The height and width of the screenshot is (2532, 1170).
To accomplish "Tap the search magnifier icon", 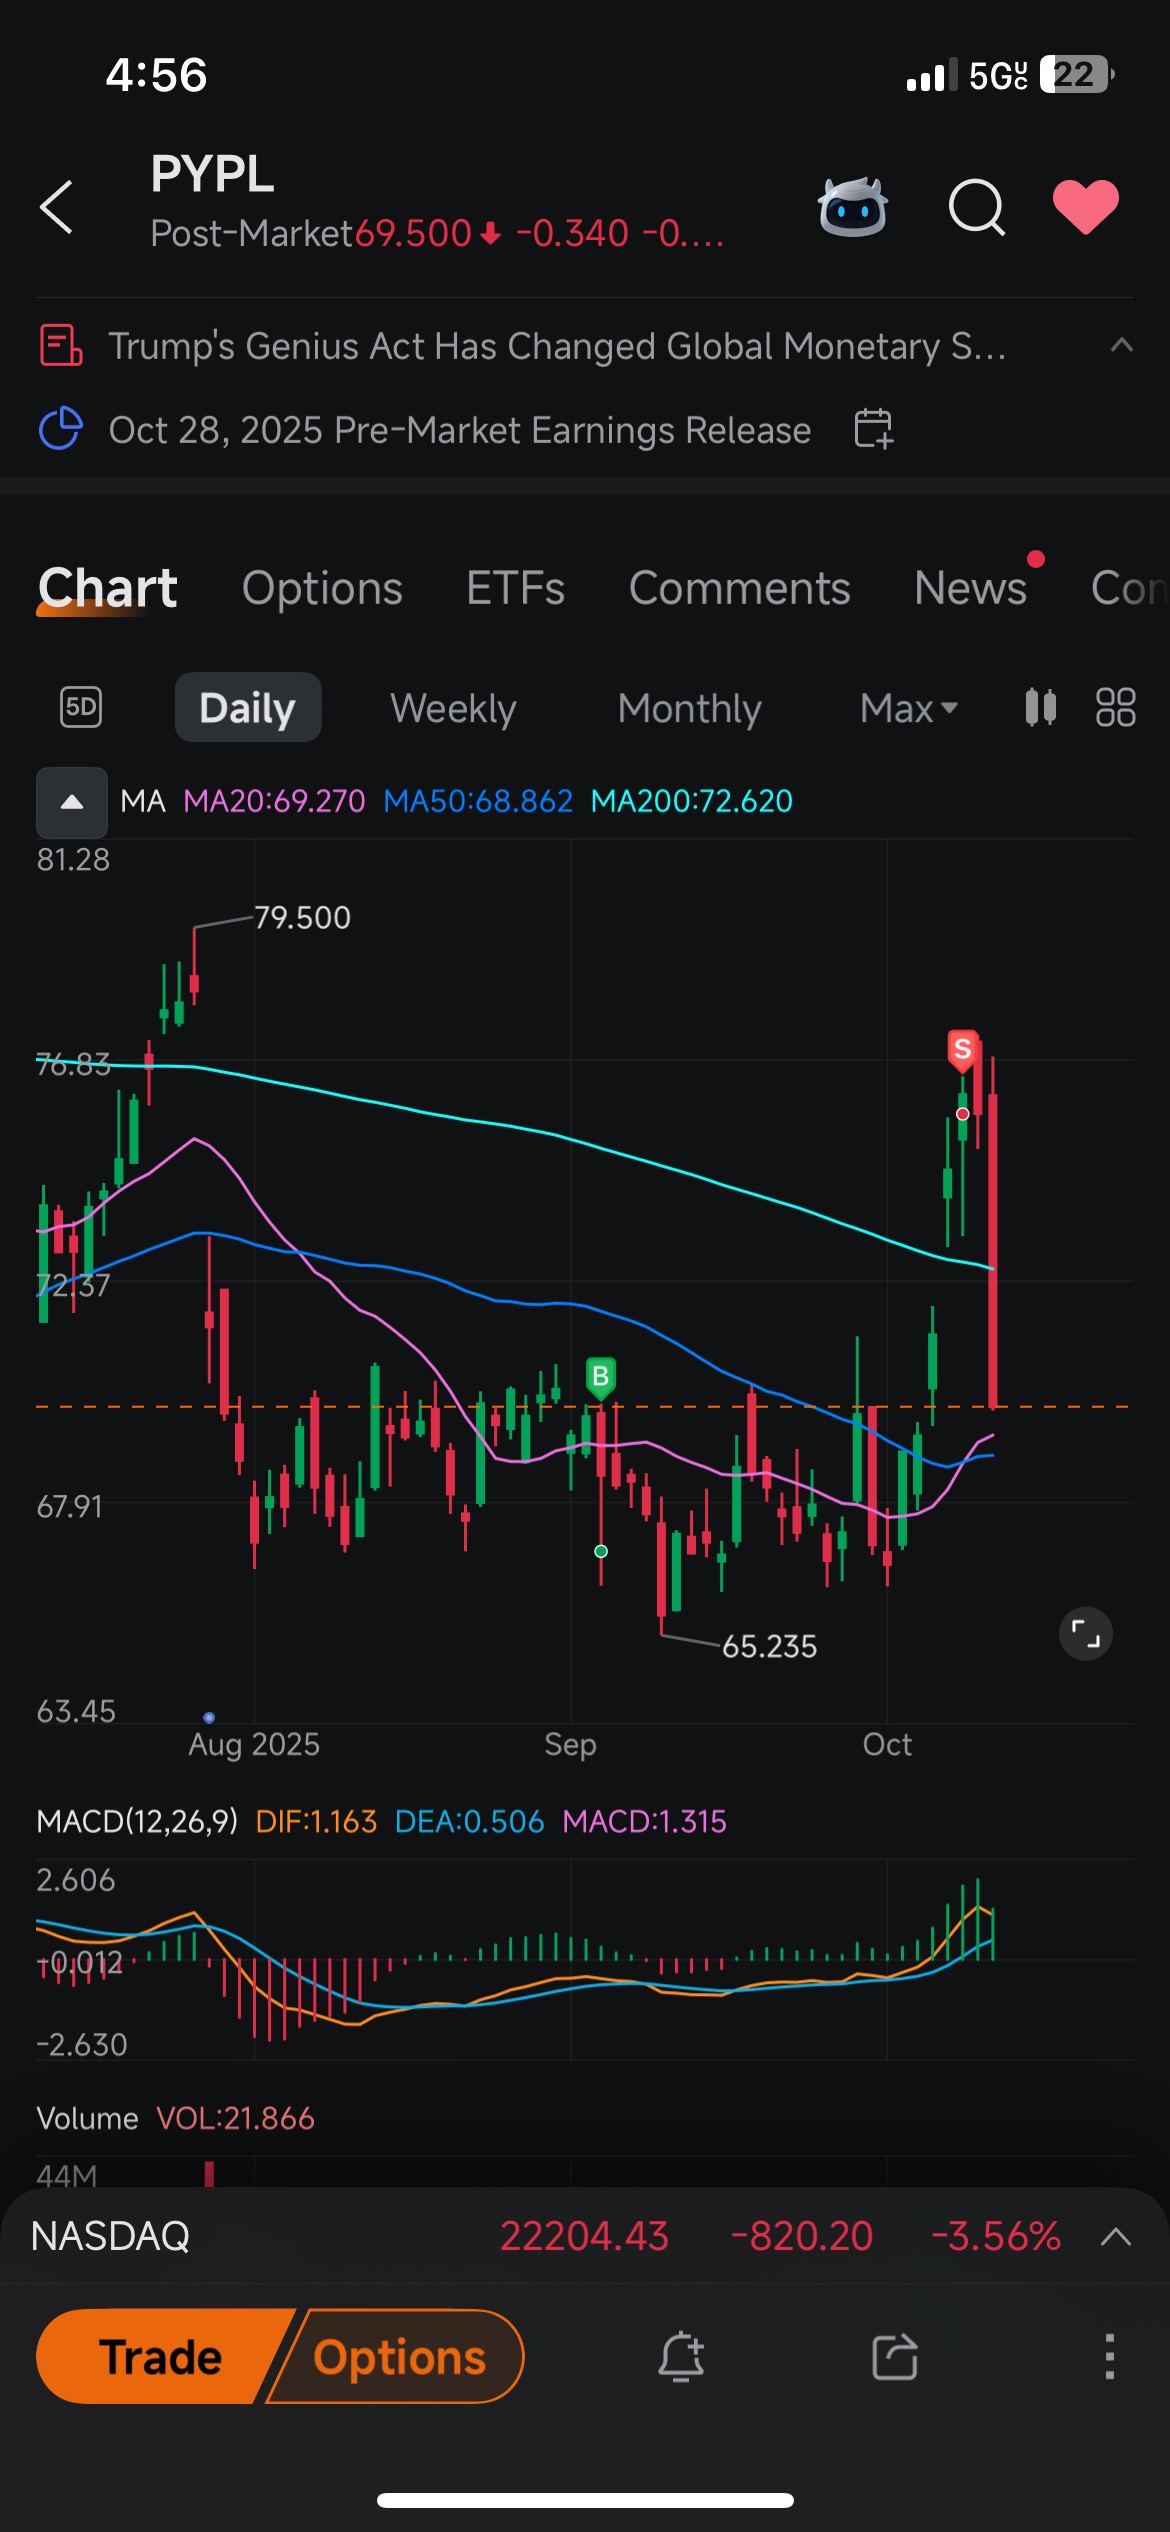I will pos(976,207).
